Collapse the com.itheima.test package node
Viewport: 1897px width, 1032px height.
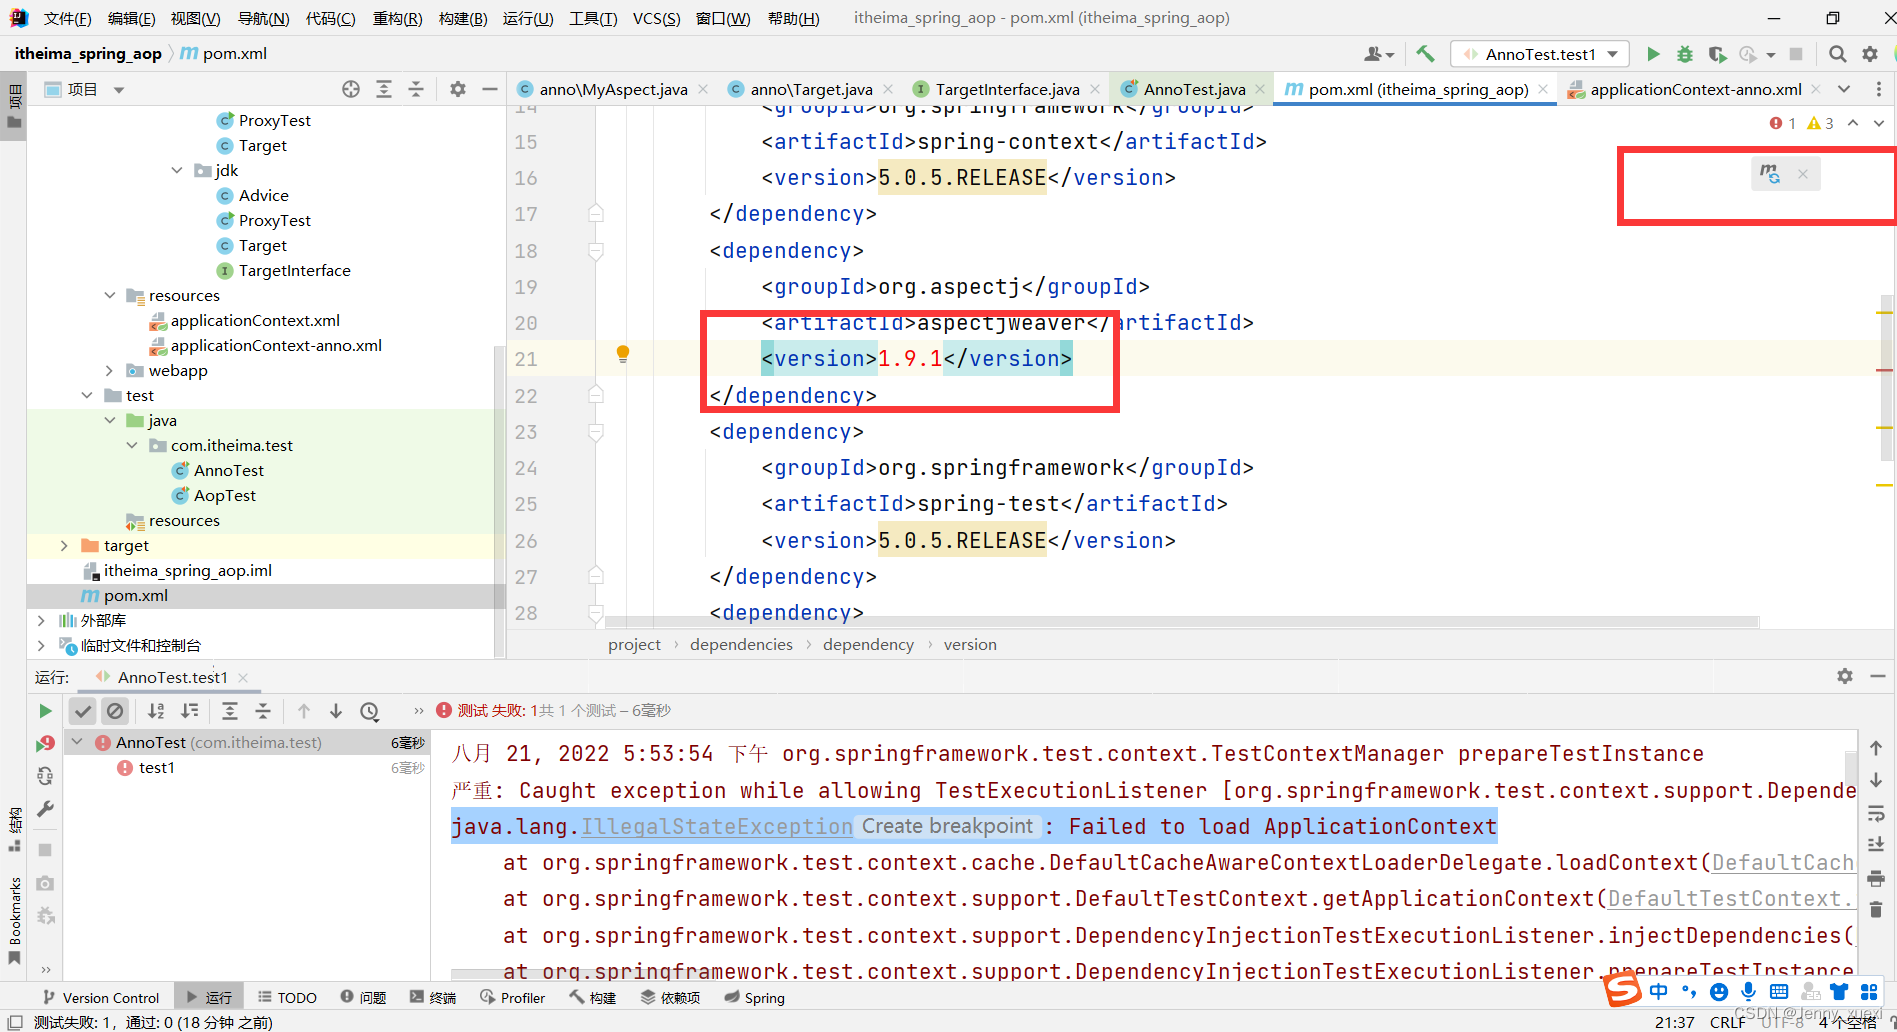pos(133,445)
